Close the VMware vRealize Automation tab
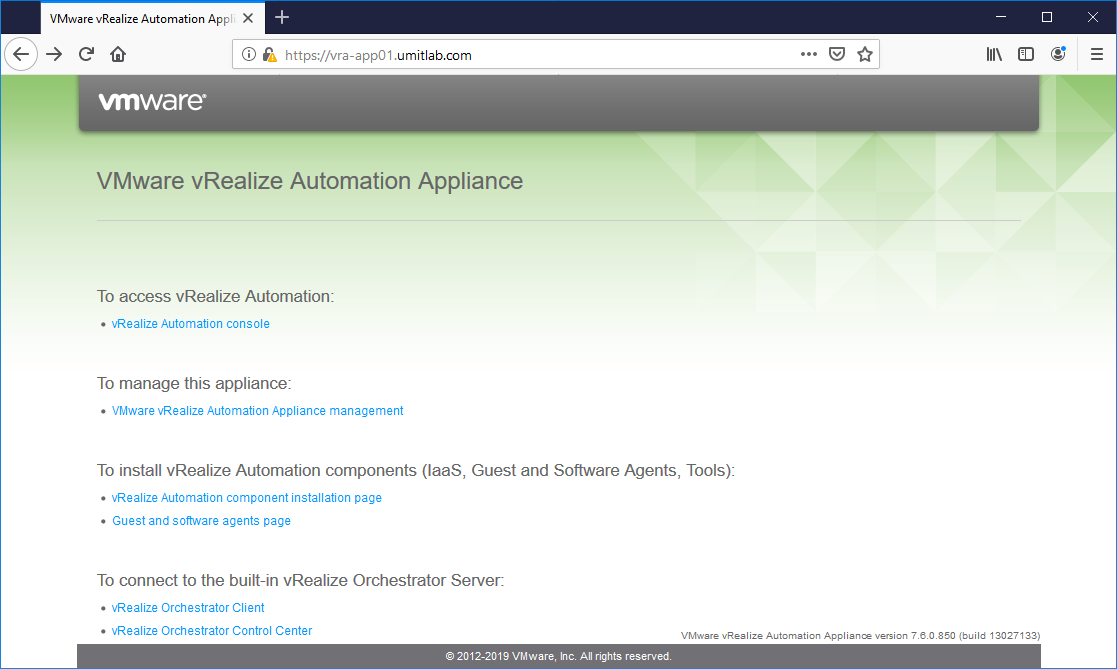 [x=248, y=18]
